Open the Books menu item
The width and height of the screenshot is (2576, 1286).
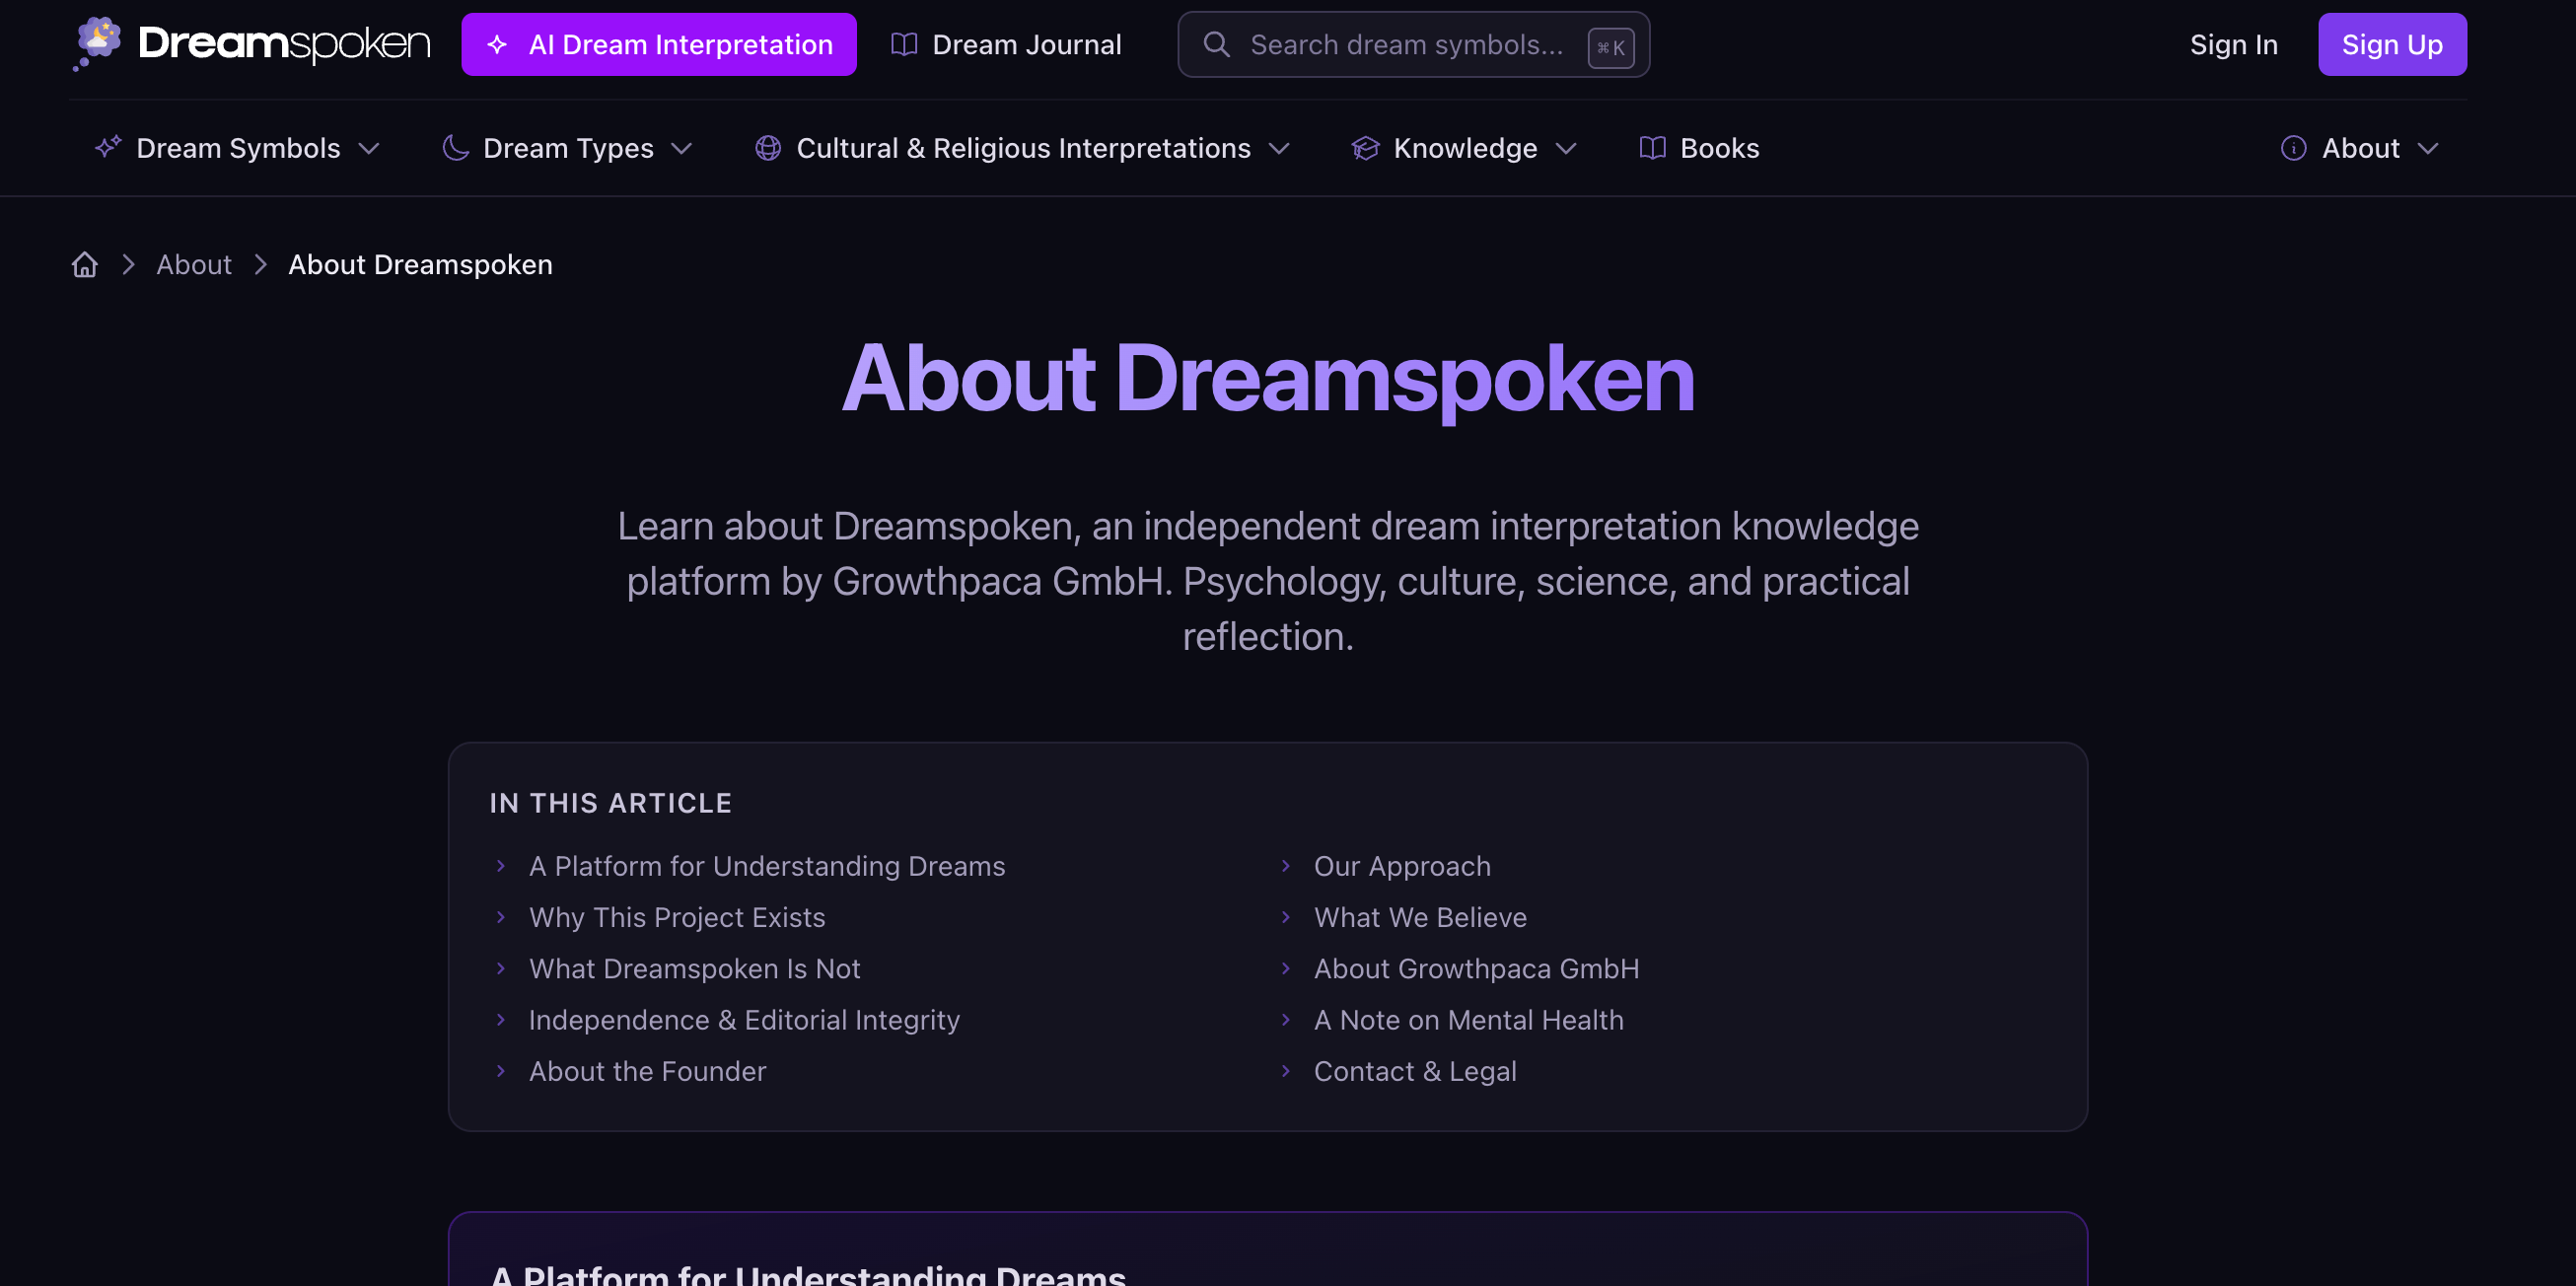(x=1718, y=148)
